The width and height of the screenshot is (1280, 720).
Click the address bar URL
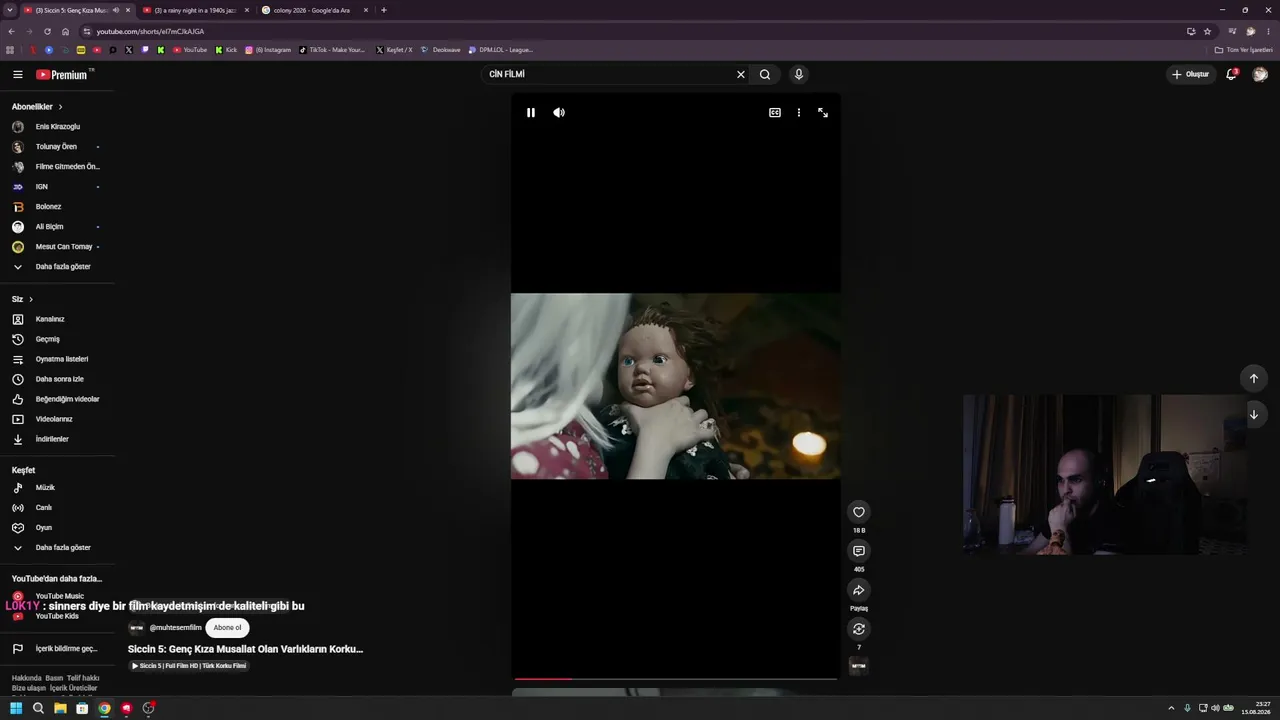tap(150, 31)
